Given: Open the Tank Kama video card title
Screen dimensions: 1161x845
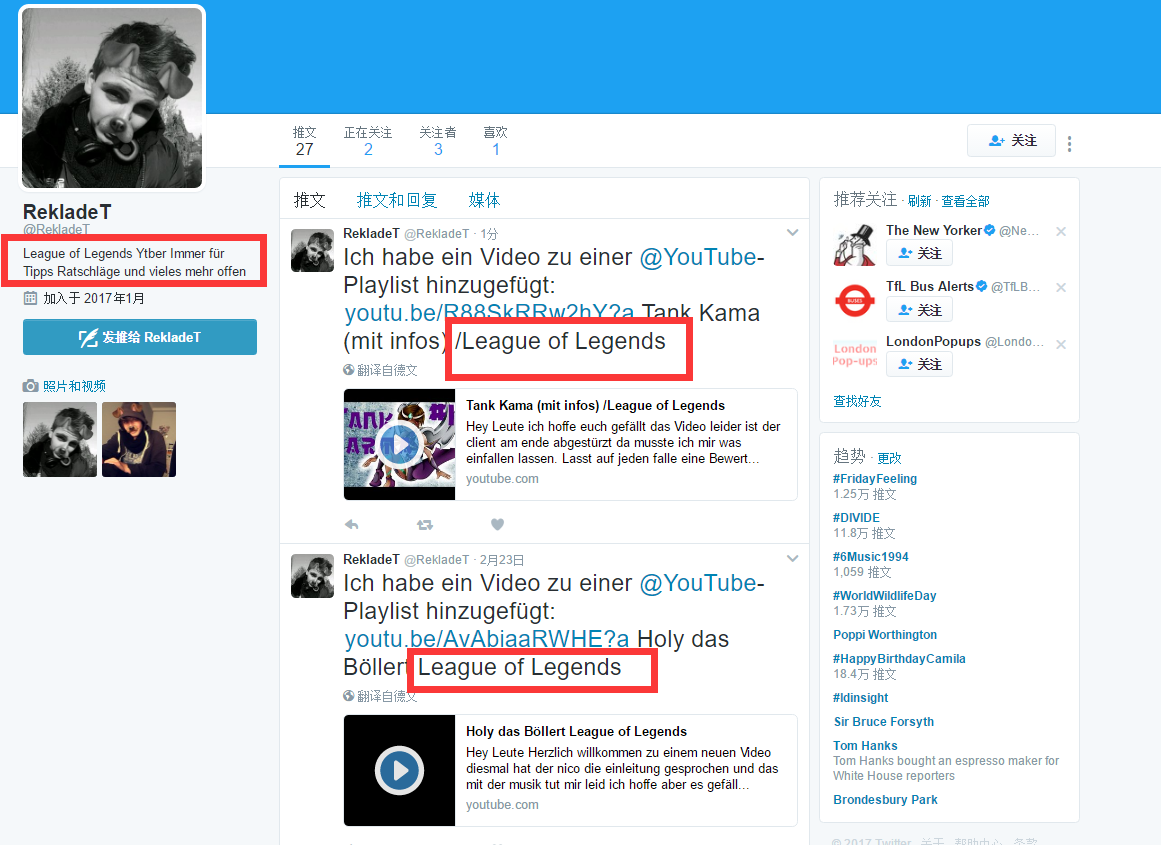Looking at the screenshot, I should 595,405.
